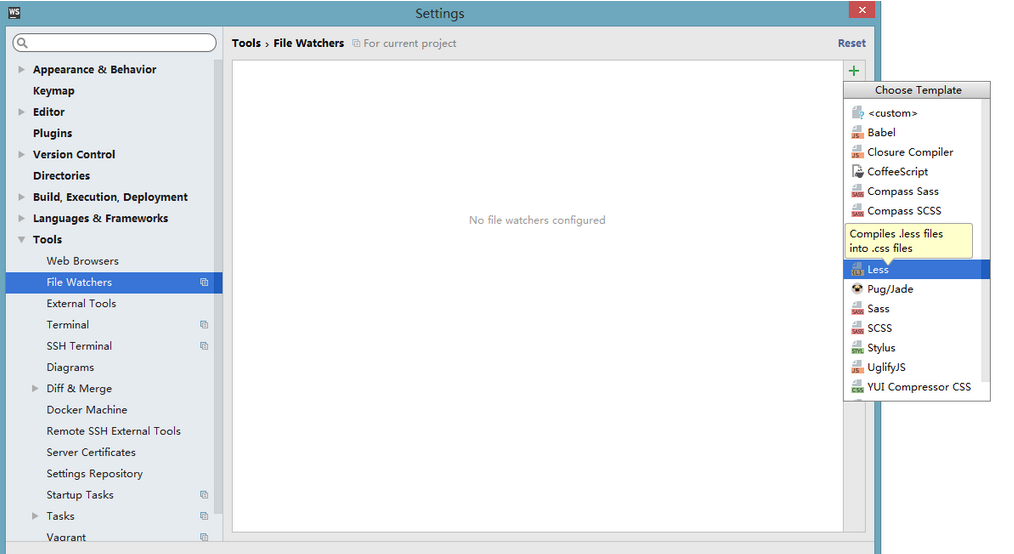The width and height of the screenshot is (1014, 554).
Task: Click the Compass Sass template icon
Action: tap(858, 191)
